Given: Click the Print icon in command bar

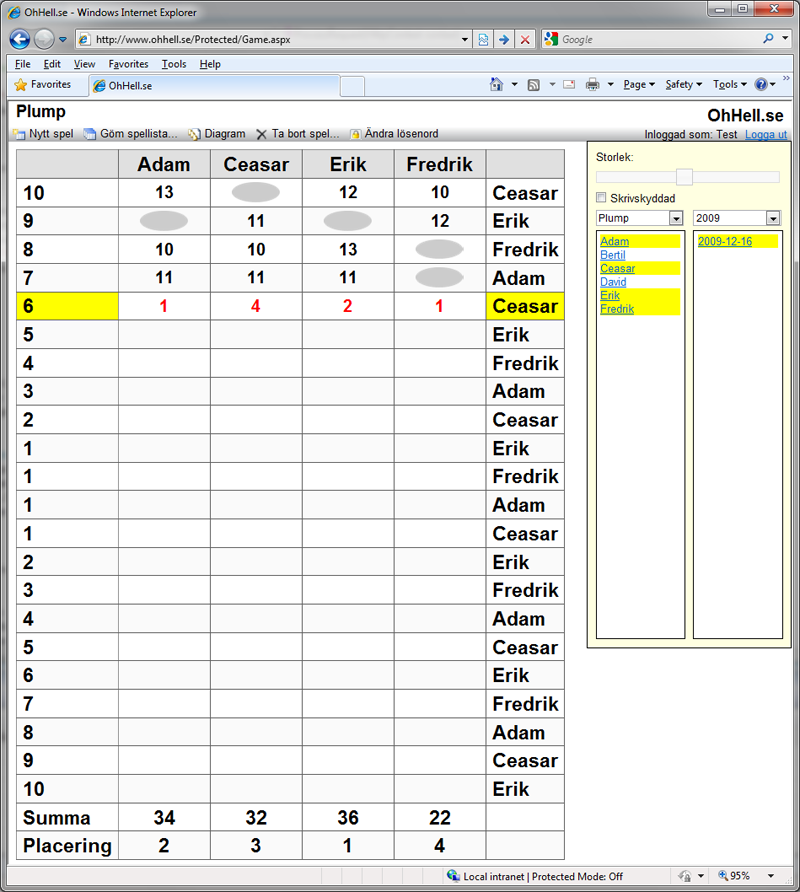Looking at the screenshot, I should 592,85.
